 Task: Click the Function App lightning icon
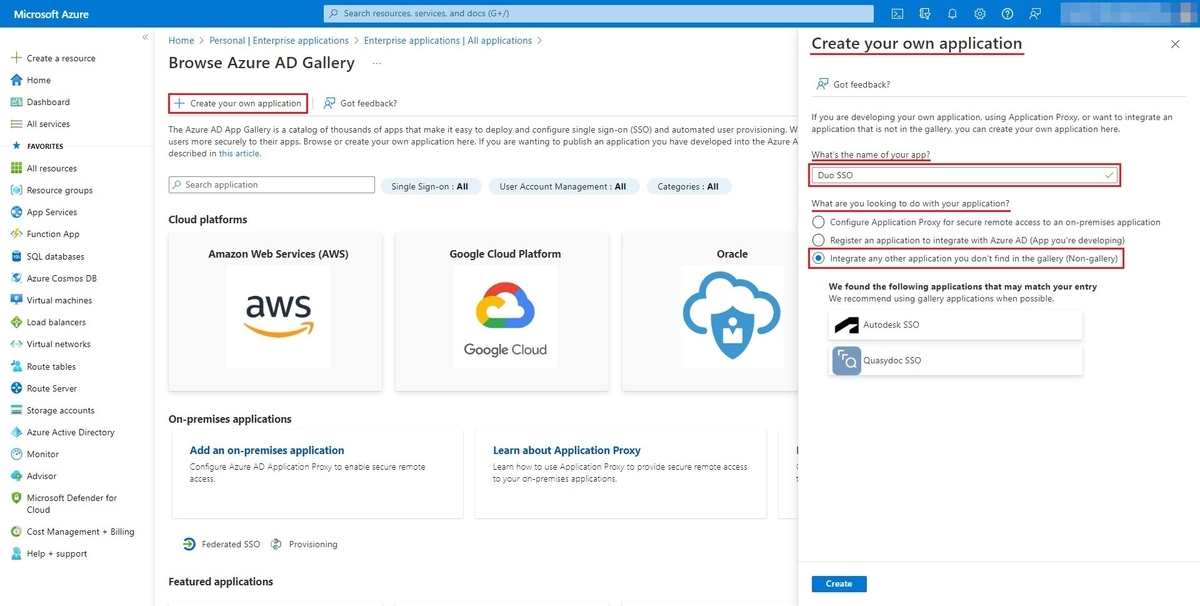click(x=16, y=234)
